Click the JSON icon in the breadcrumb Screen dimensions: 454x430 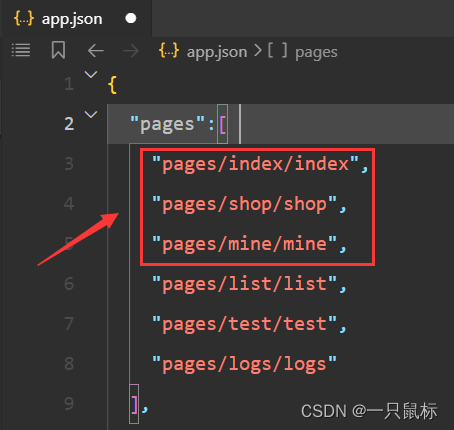coord(169,51)
